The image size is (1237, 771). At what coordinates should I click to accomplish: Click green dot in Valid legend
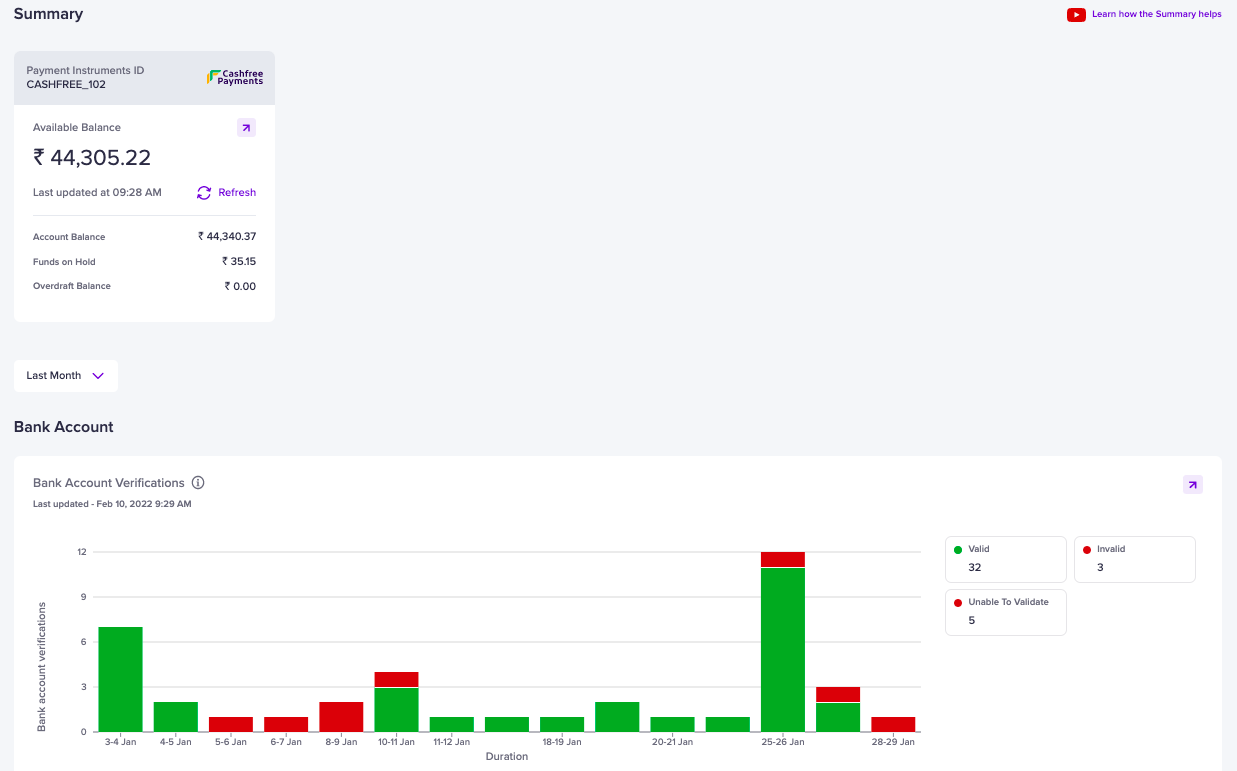(958, 550)
